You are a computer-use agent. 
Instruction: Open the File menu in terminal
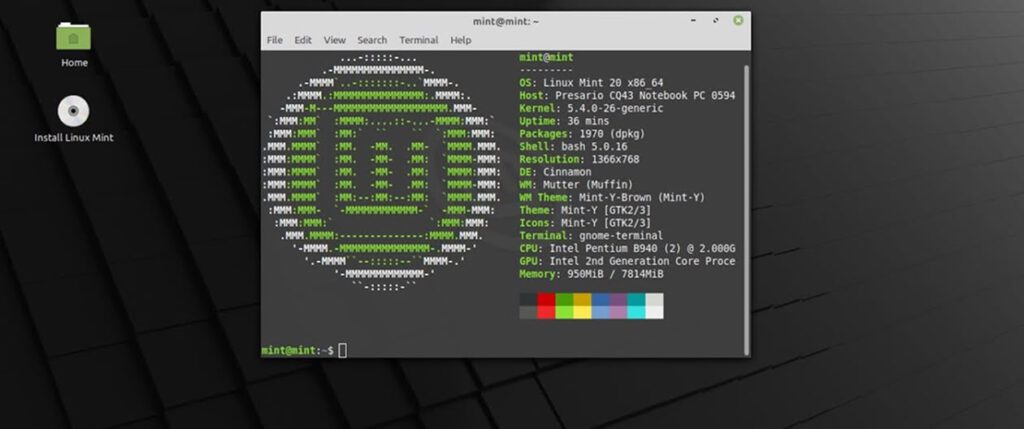275,40
